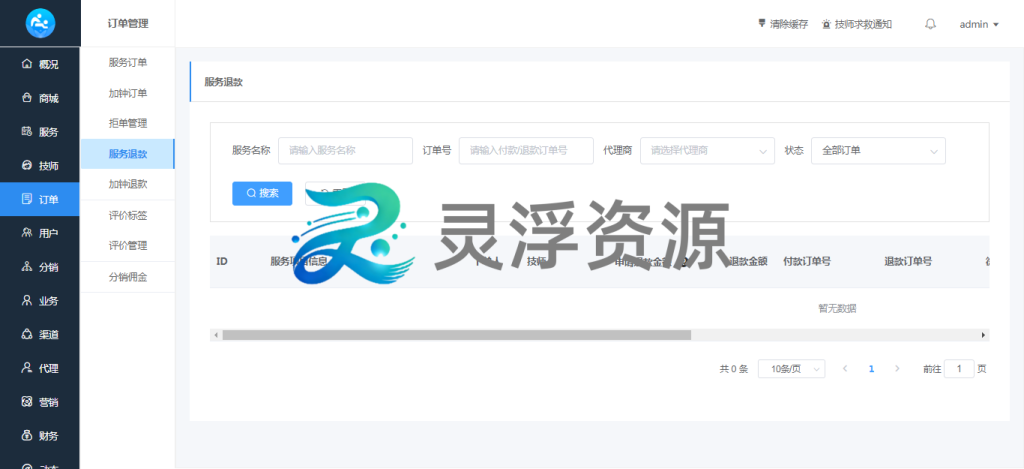The height and width of the screenshot is (469, 1024).
Task: Click the notification bell icon
Action: tap(931, 24)
